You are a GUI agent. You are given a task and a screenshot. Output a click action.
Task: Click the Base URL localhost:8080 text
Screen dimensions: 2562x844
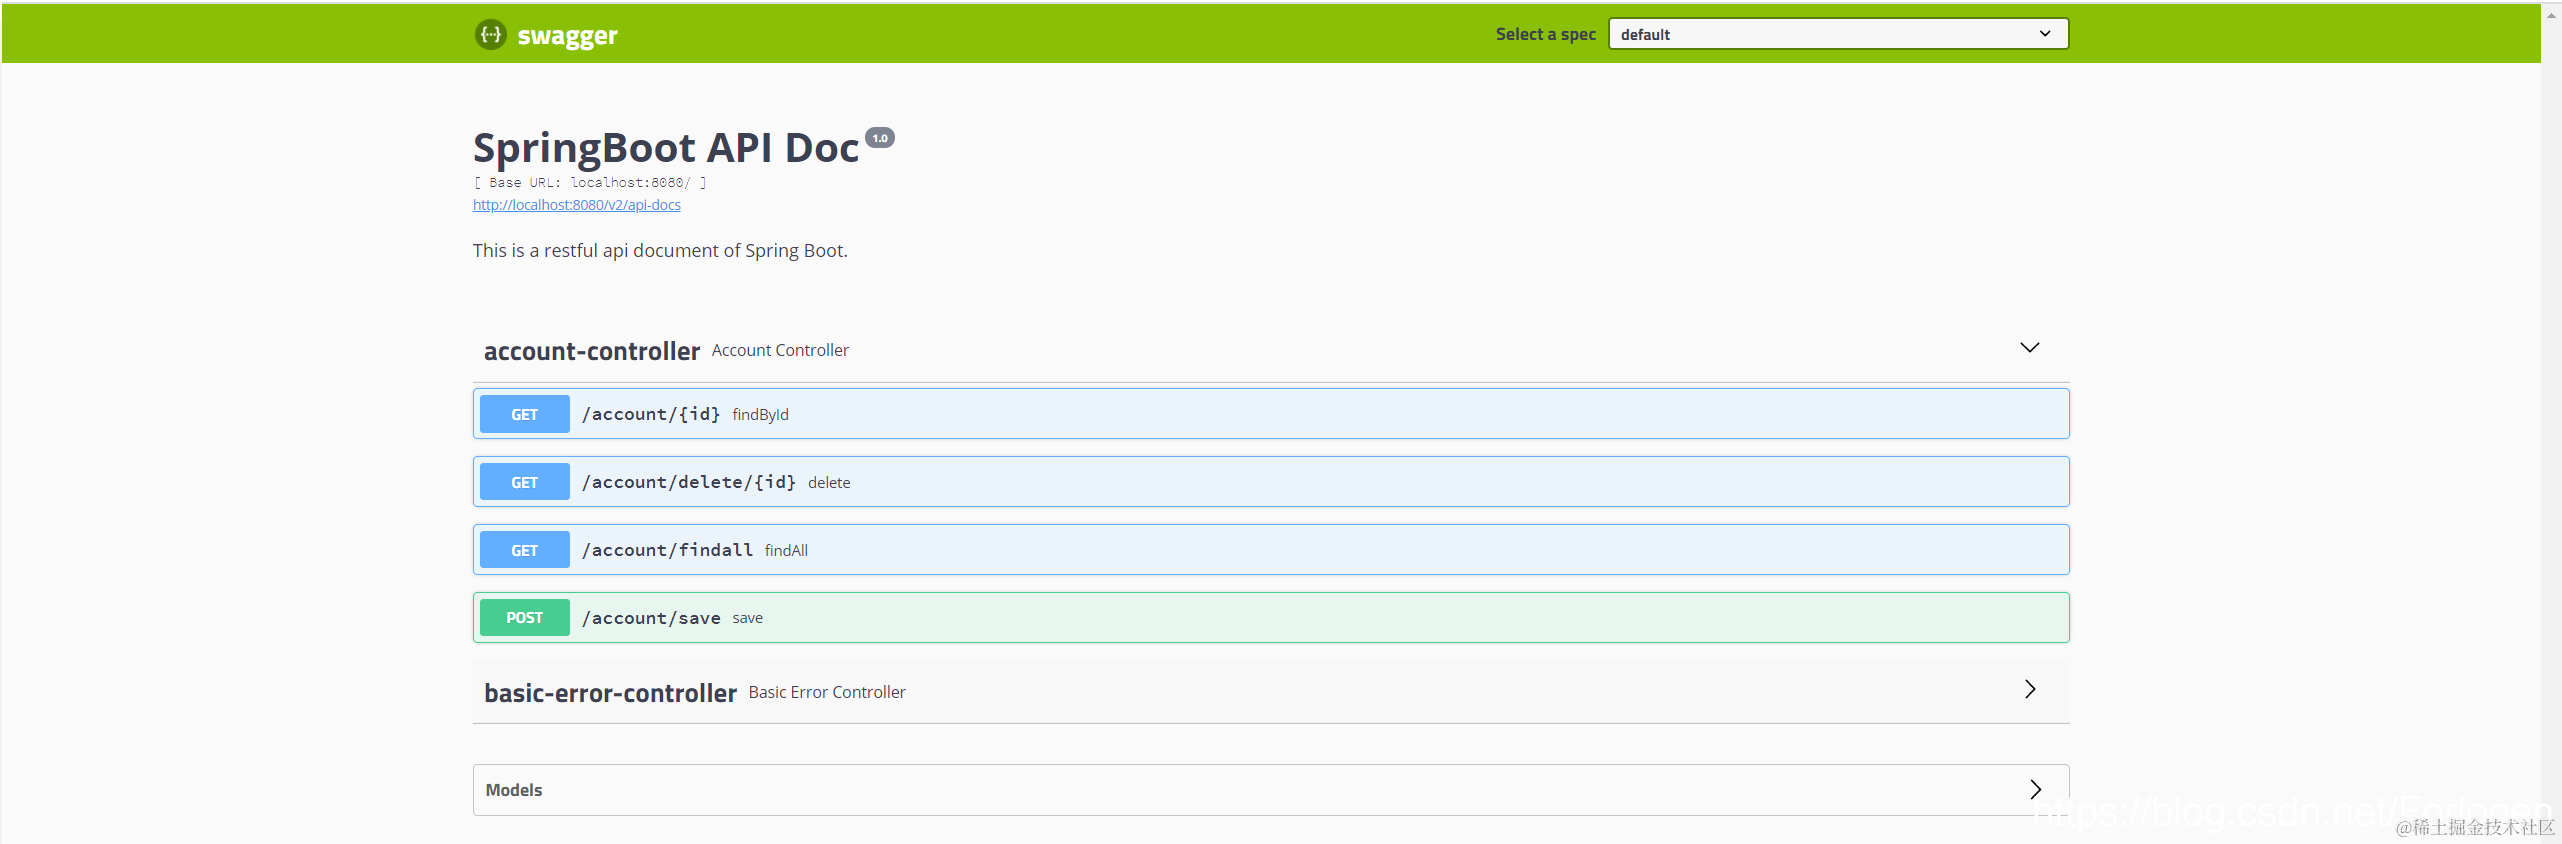click(590, 183)
